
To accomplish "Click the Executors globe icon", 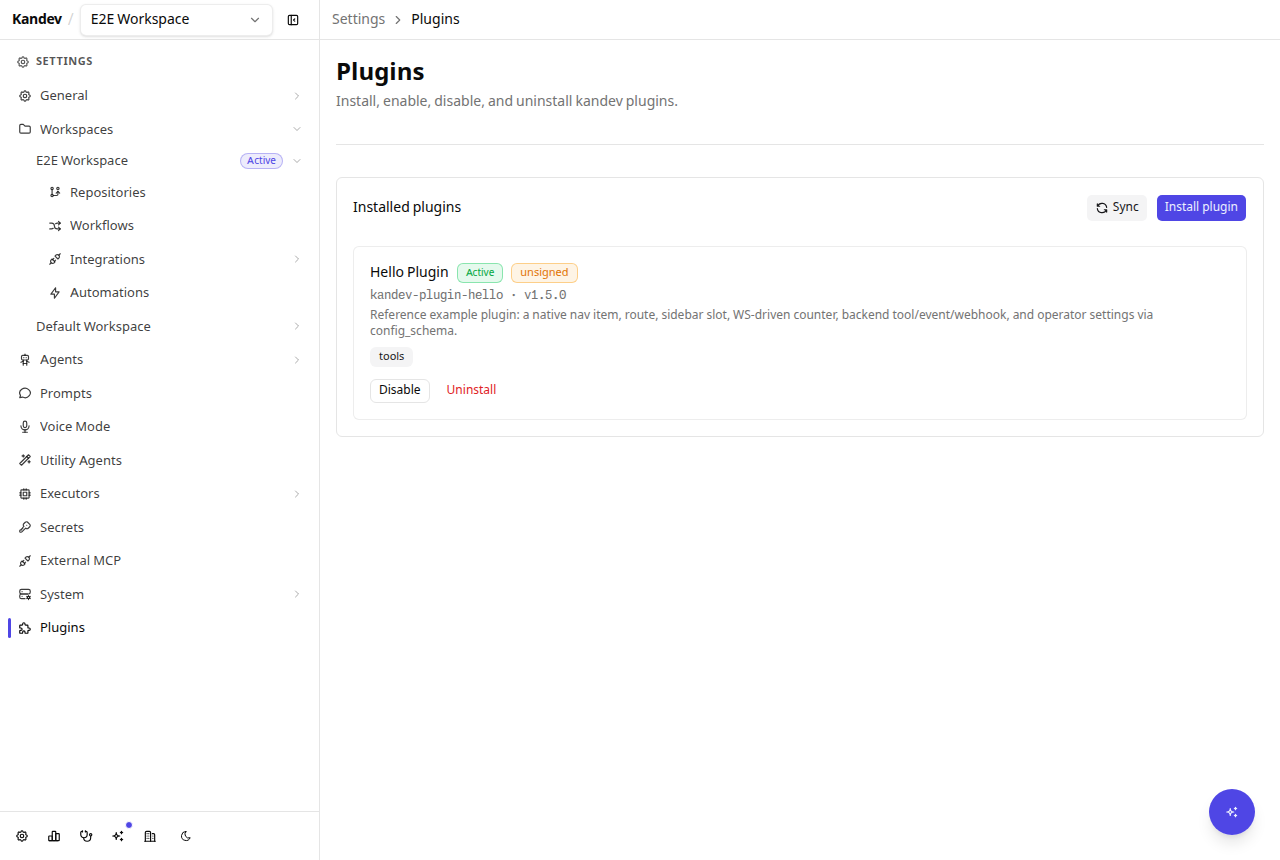I will [x=25, y=494].
